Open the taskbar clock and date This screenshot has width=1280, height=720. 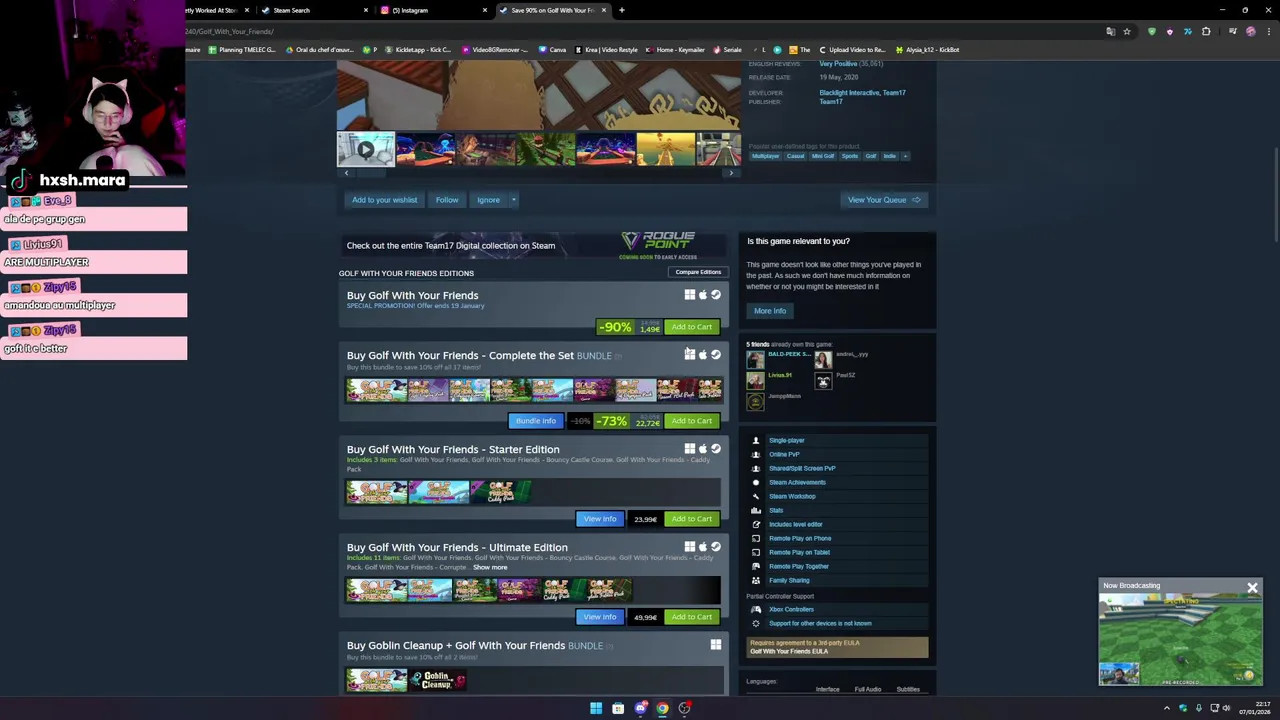(x=1254, y=708)
